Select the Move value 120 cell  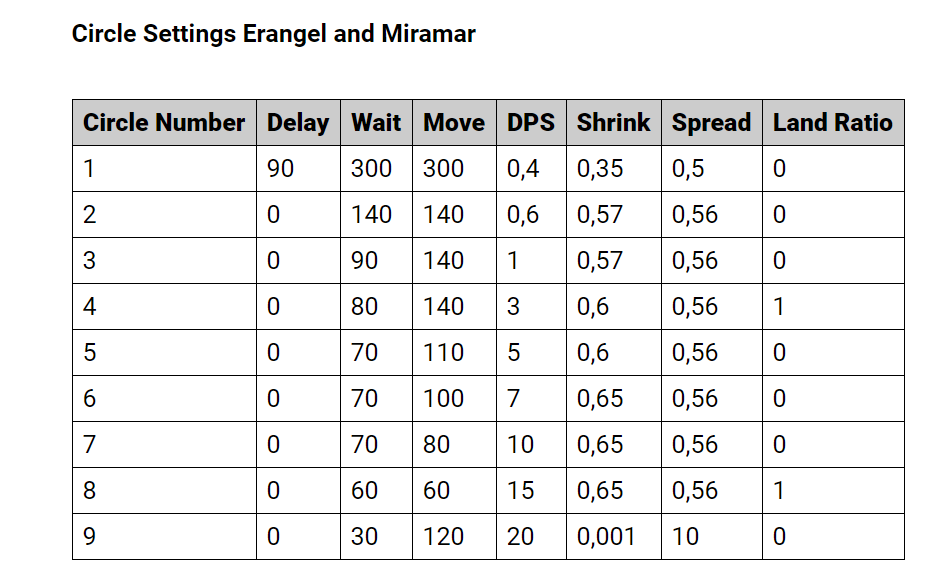[454, 536]
